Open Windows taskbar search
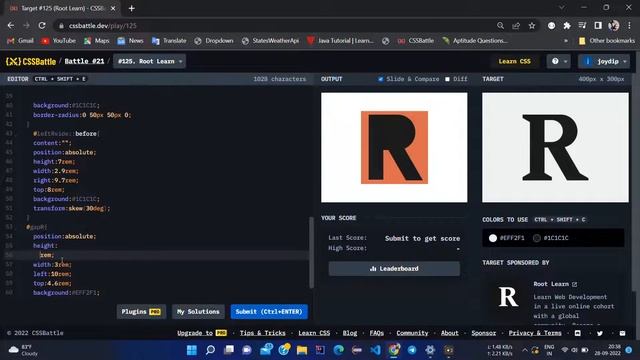 pos(210,350)
